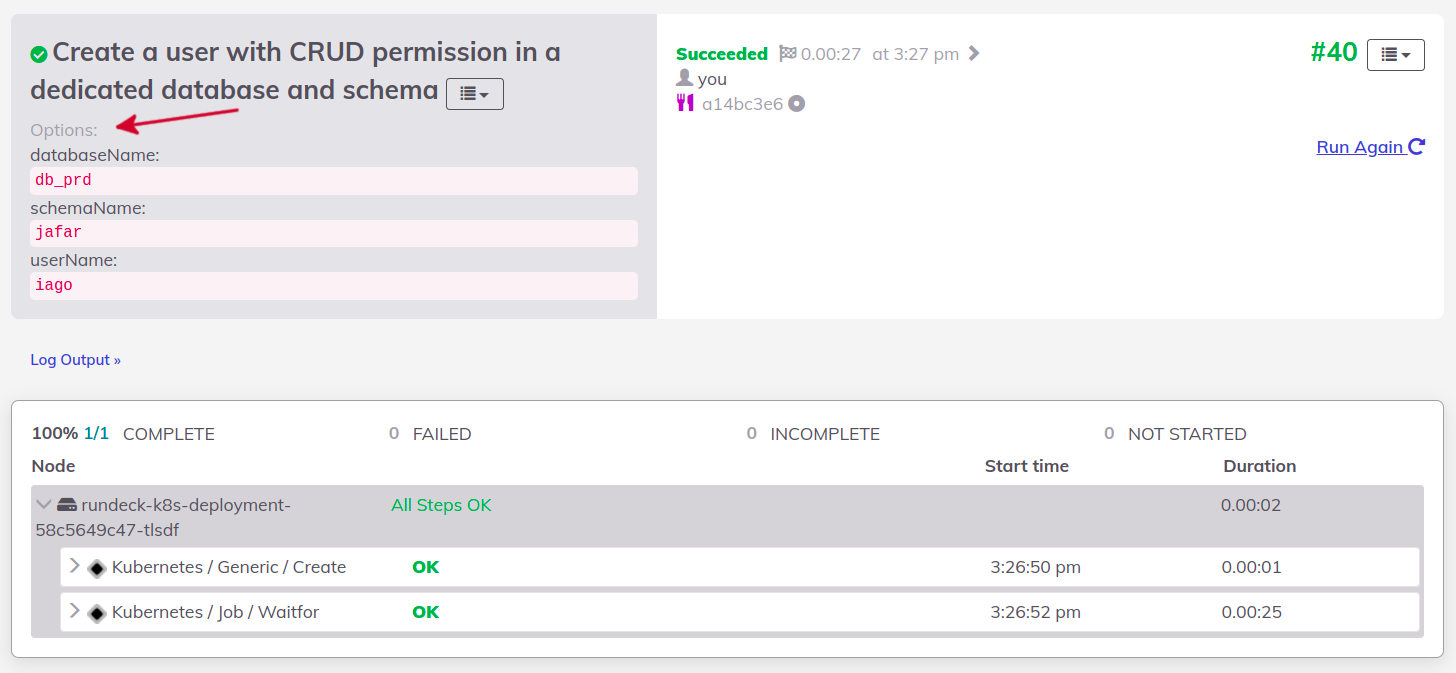The image size is (1456, 673).
Task: Click the Kubernetes icon on the Waitfor step
Action: (x=97, y=613)
